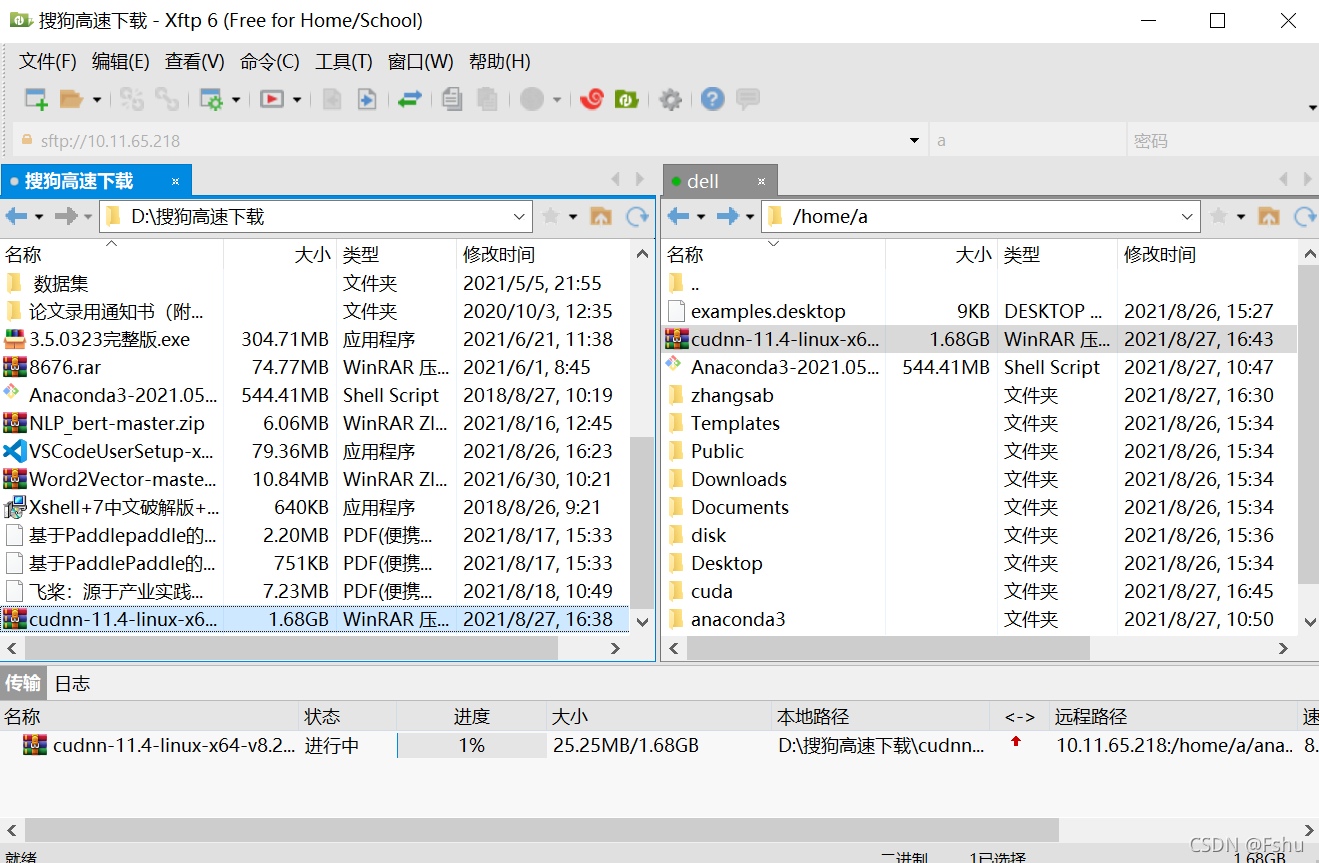This screenshot has width=1319, height=863.
Task: Click the Open Session folder icon
Action: coord(71,99)
